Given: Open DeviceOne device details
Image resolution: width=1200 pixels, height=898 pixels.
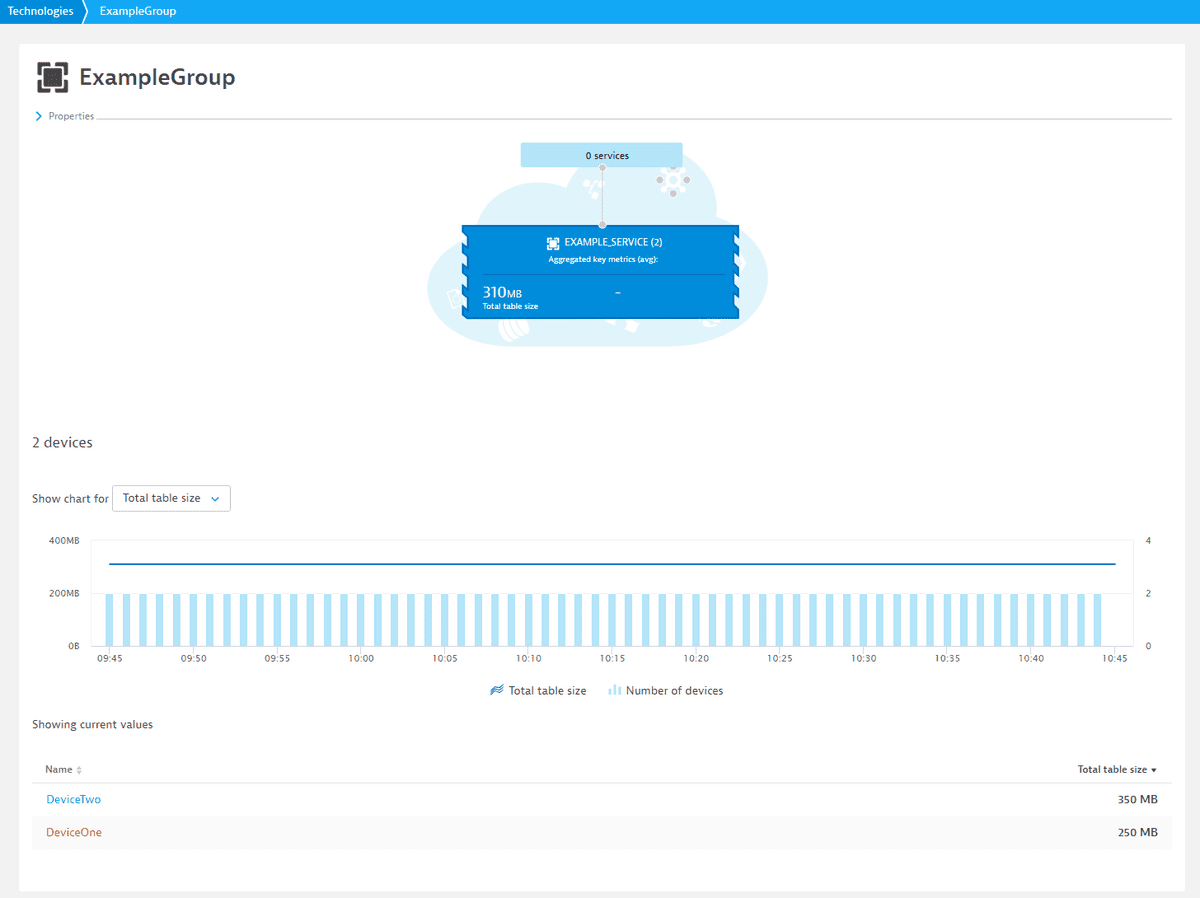Looking at the screenshot, I should coord(73,832).
